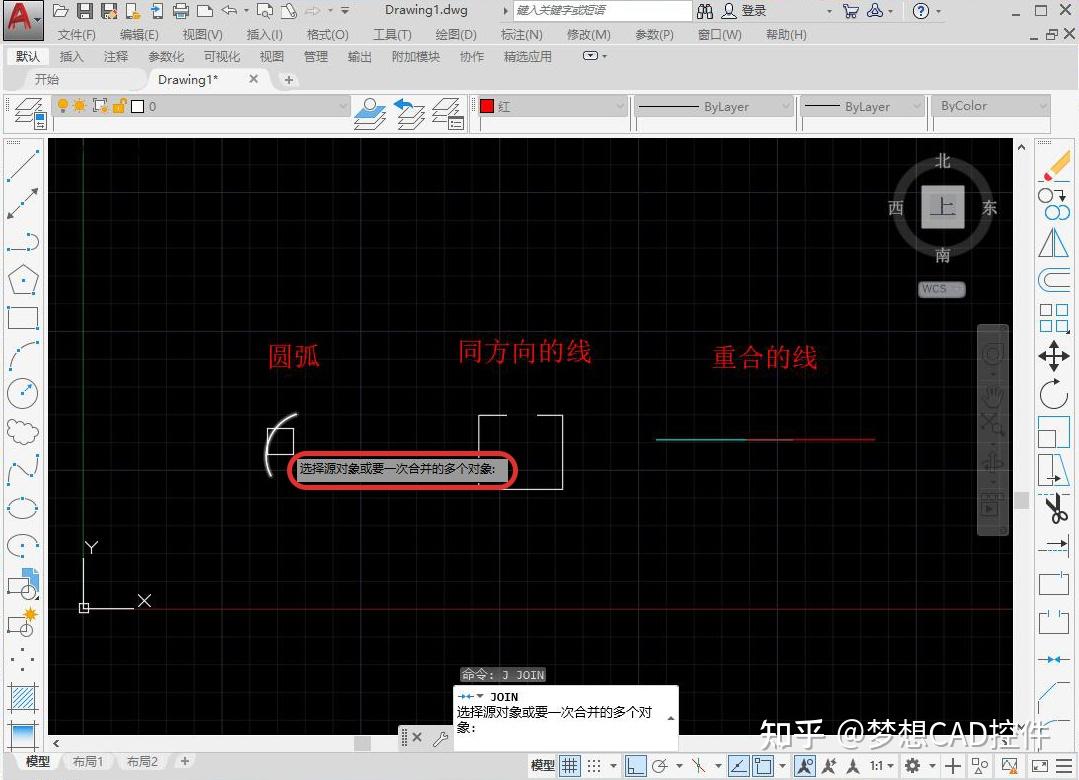This screenshot has width=1079, height=780.
Task: Select the Move tool in the modify panel
Action: coord(1055,357)
